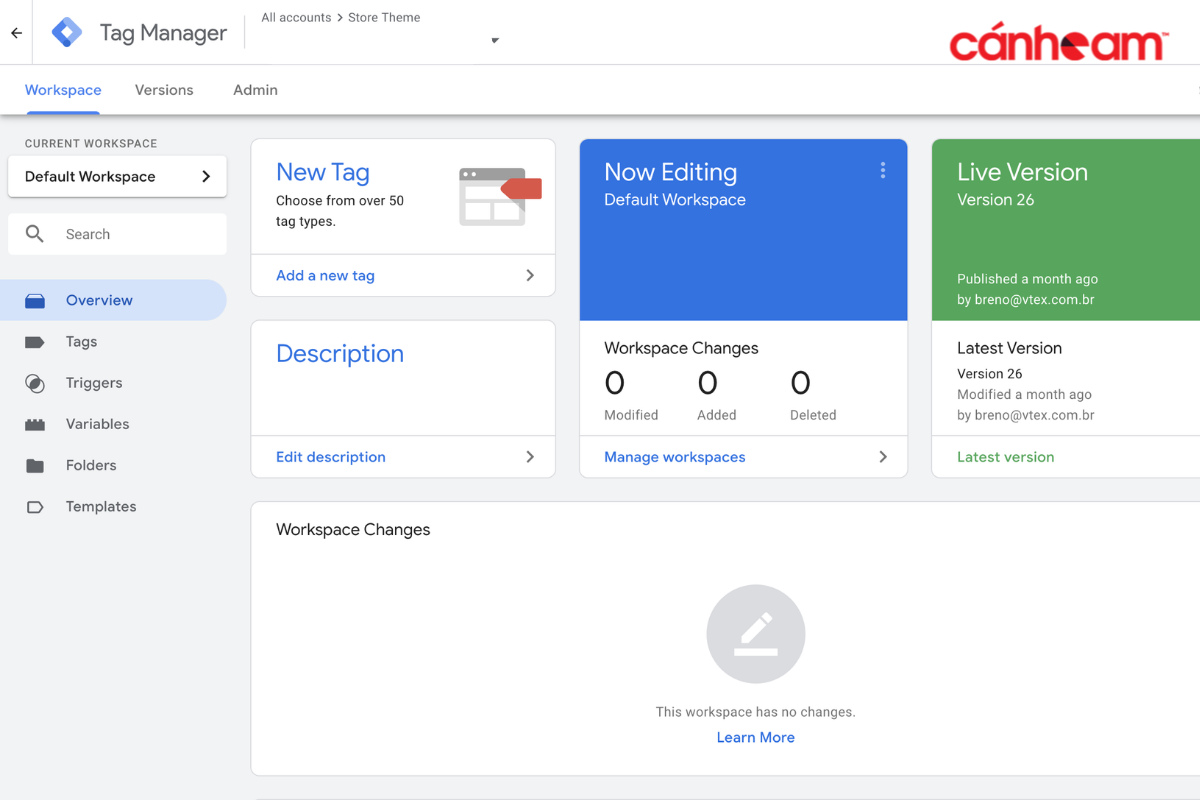Image resolution: width=1200 pixels, height=800 pixels.
Task: Switch to the Versions tab
Action: pos(164,90)
